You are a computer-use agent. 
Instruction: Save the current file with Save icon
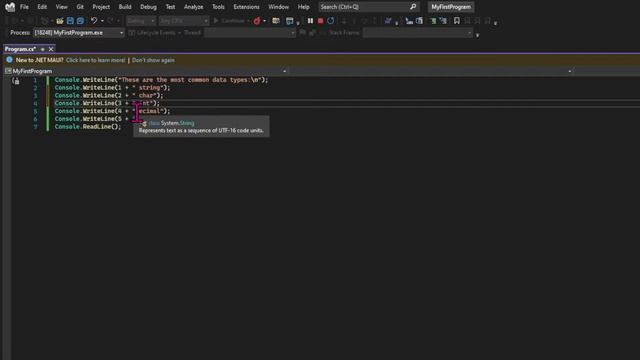click(70, 21)
